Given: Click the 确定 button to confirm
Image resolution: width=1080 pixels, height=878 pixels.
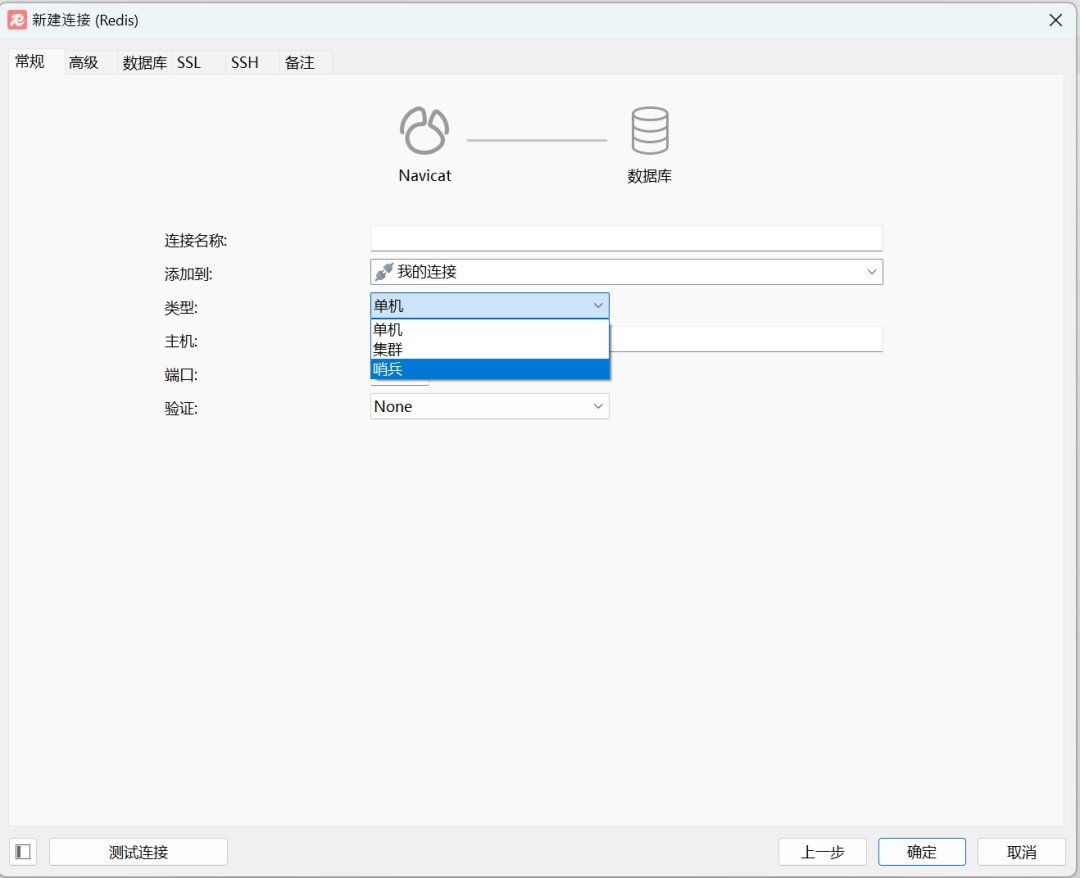Looking at the screenshot, I should (921, 851).
